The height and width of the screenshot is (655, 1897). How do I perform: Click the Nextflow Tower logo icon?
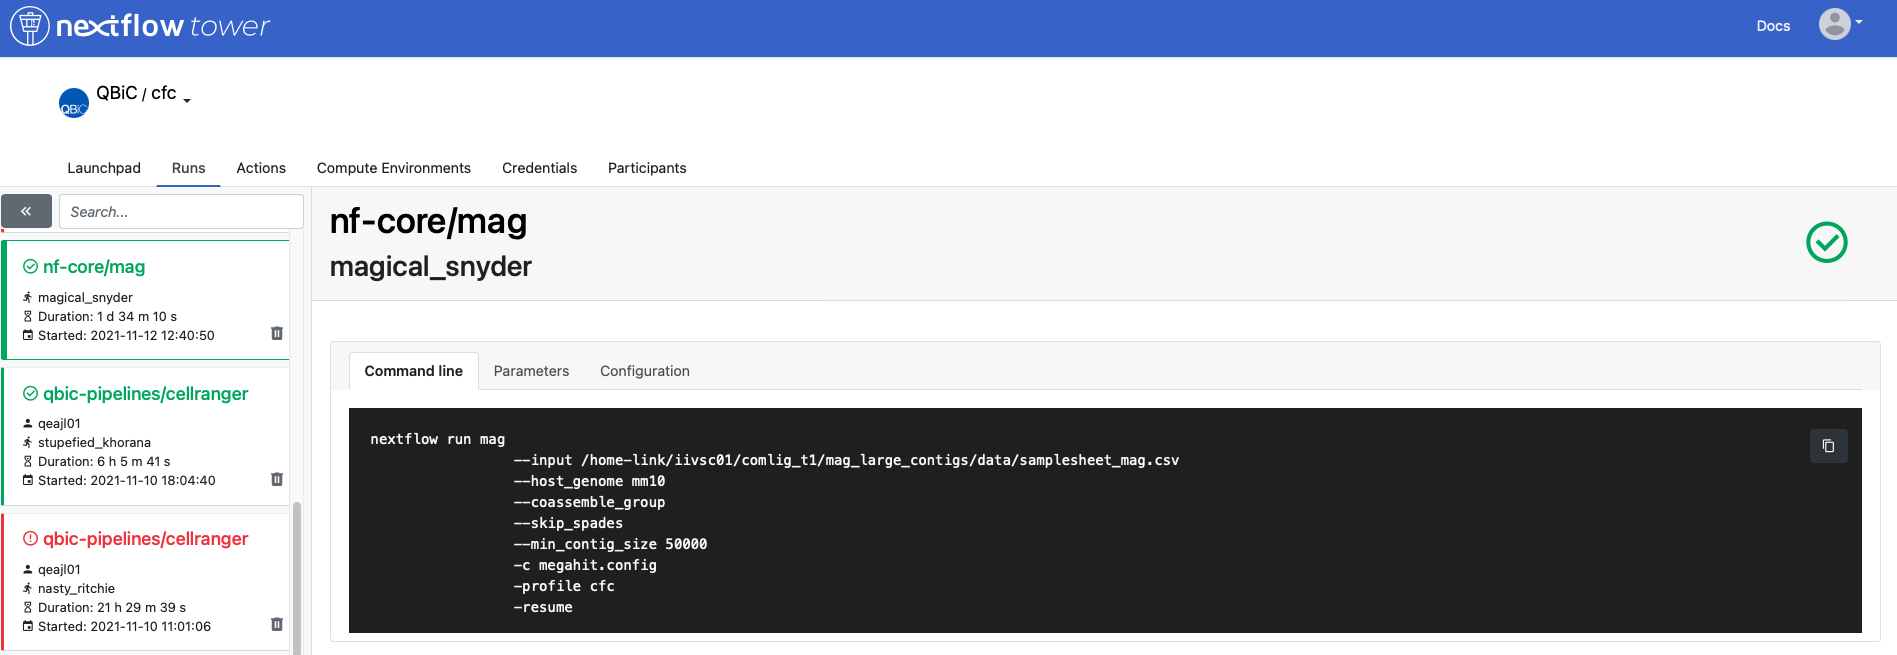coord(30,26)
